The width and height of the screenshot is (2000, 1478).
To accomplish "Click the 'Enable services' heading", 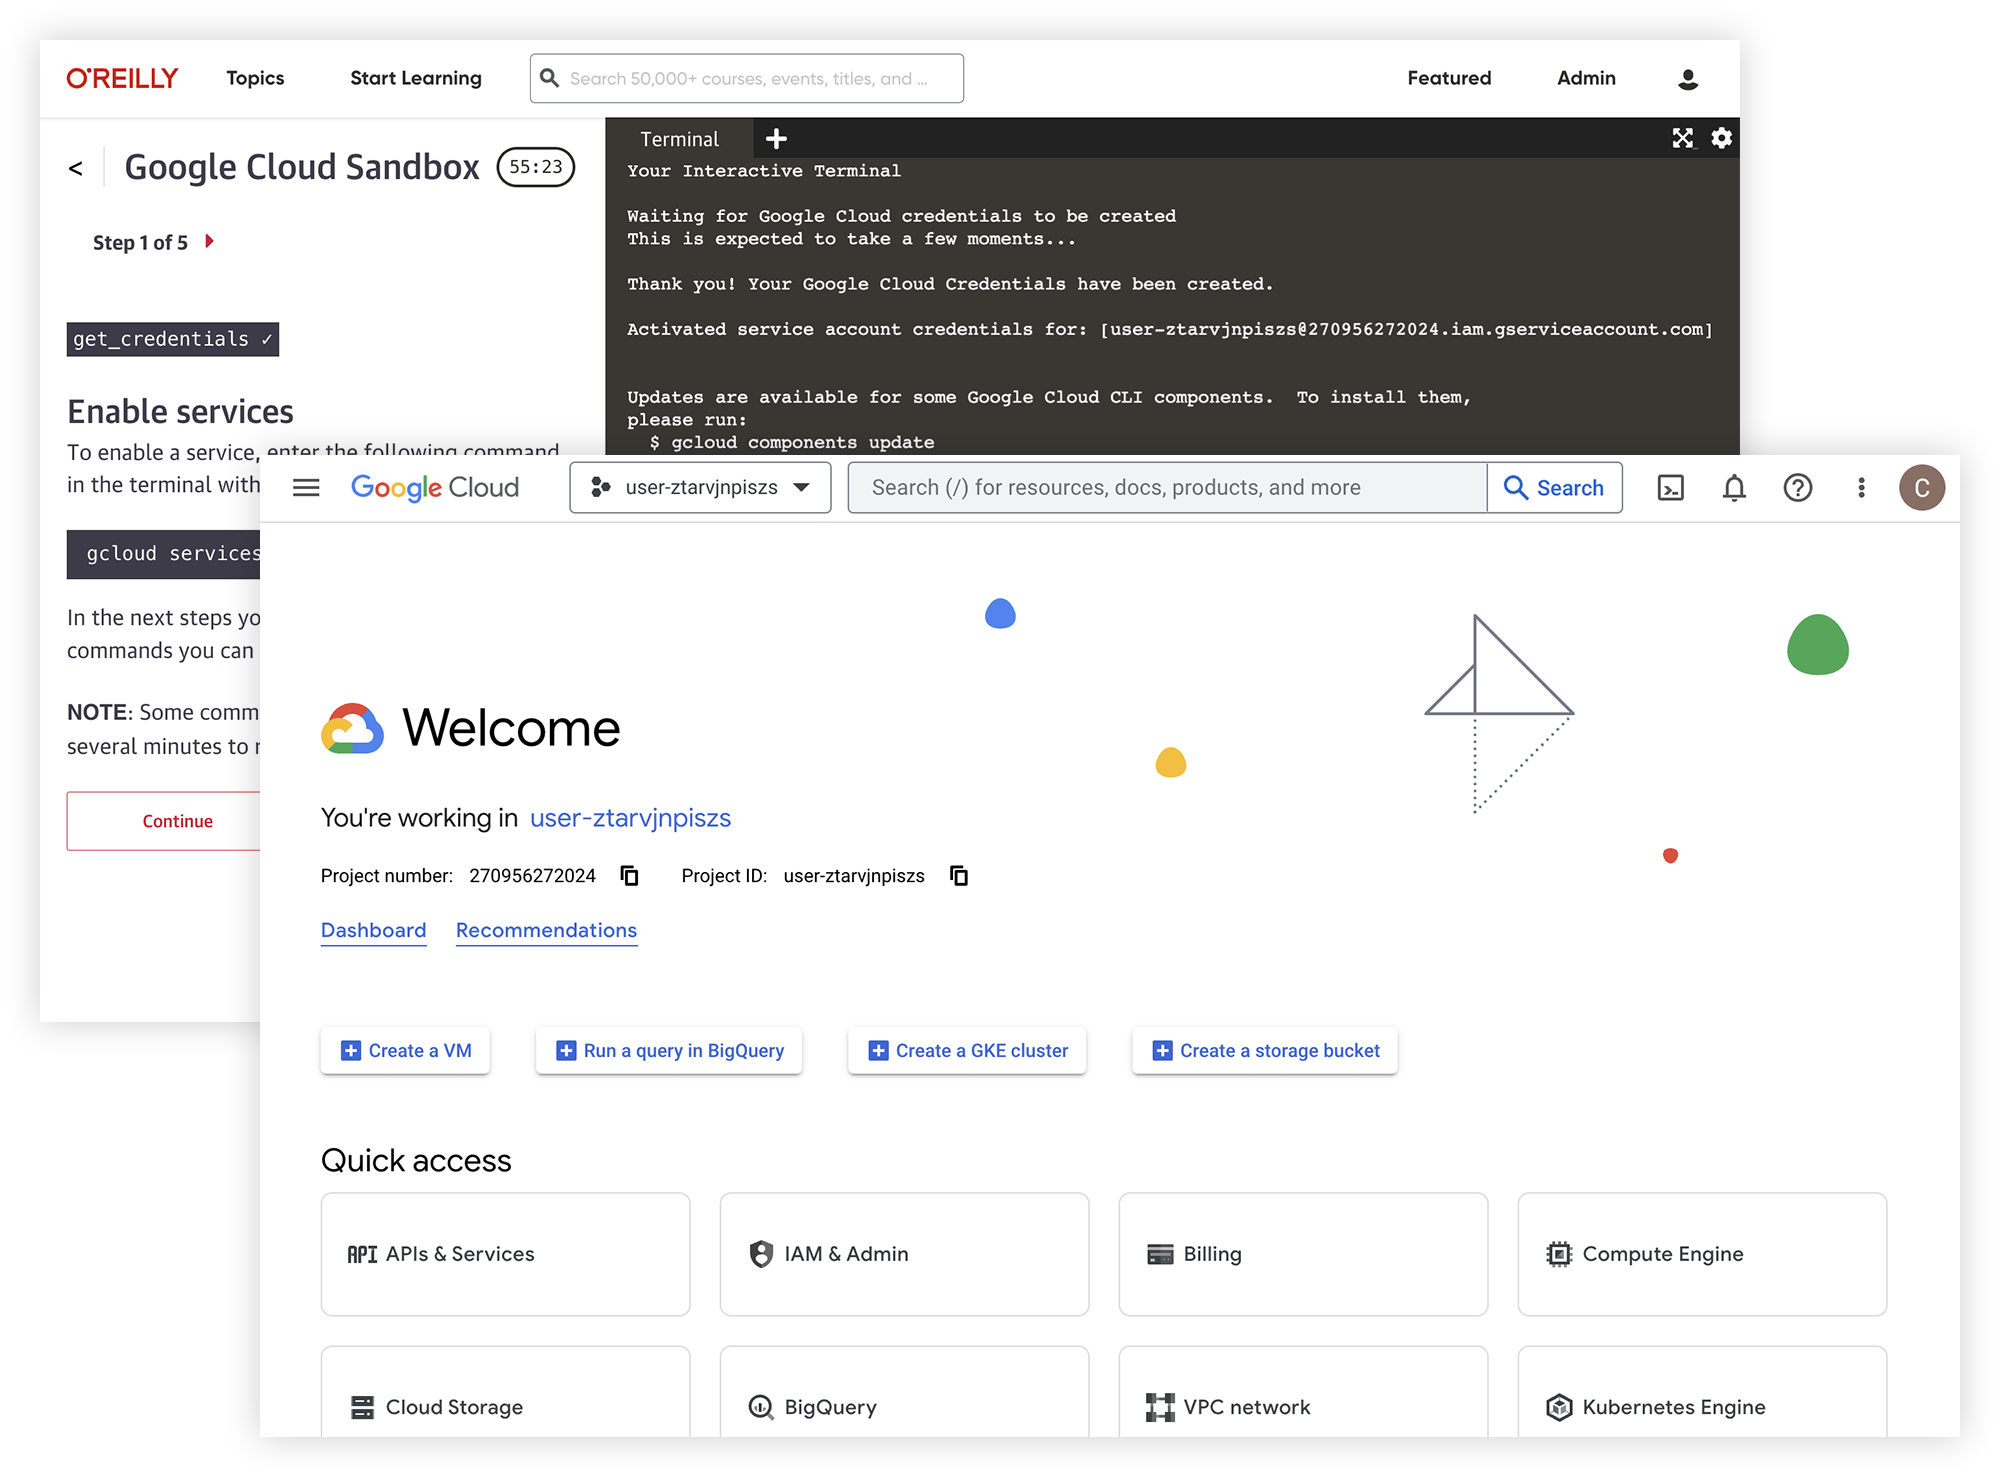I will click(180, 411).
